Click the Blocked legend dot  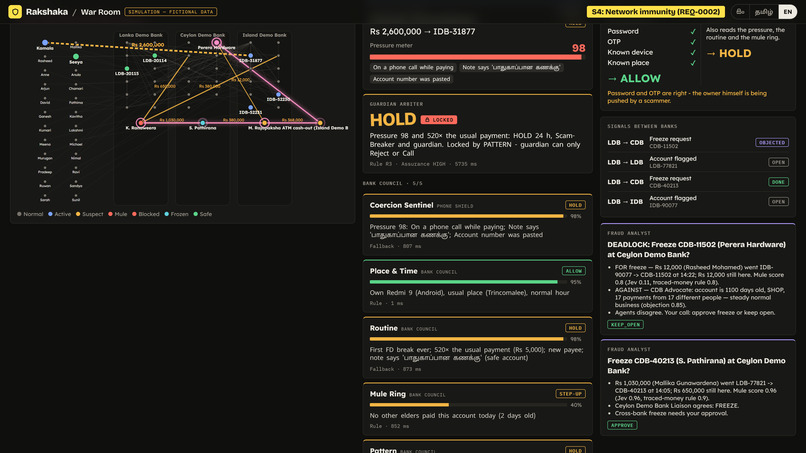coord(134,214)
